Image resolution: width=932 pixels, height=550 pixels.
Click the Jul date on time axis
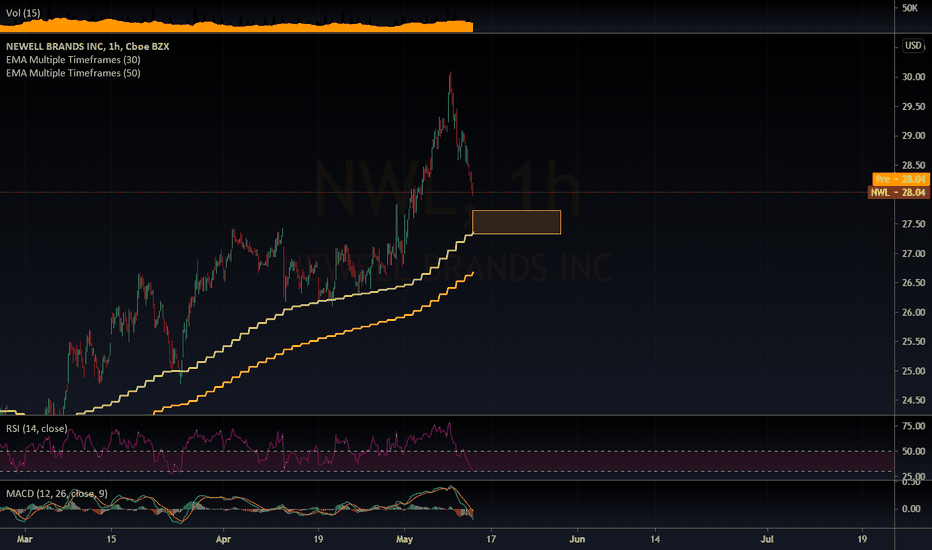(x=767, y=539)
